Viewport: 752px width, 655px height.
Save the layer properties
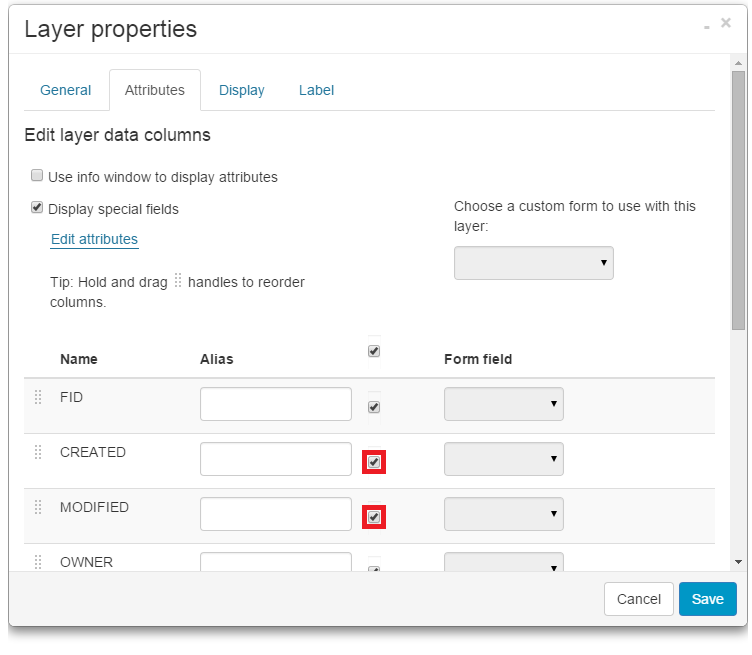[x=707, y=599]
